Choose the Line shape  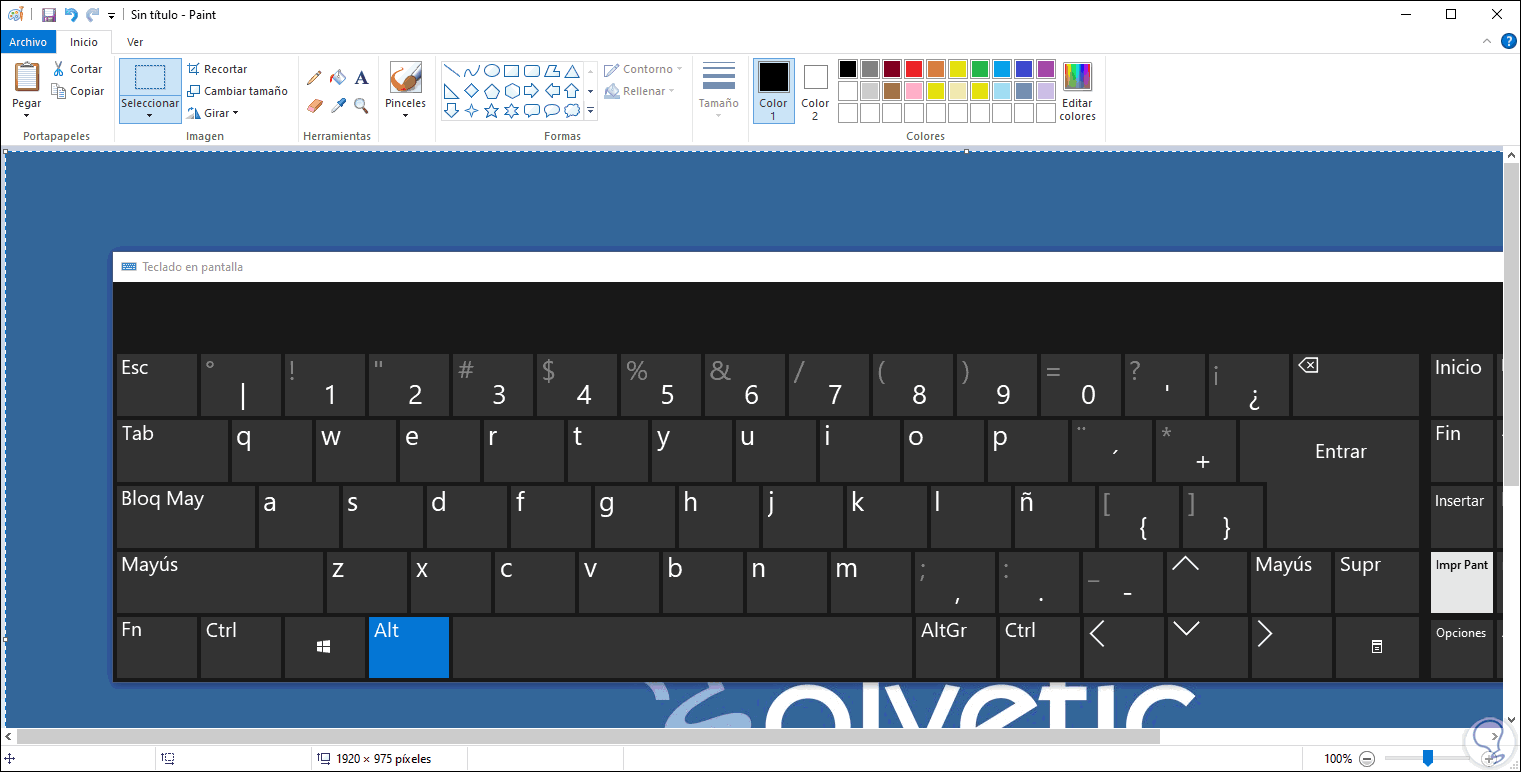pos(451,71)
